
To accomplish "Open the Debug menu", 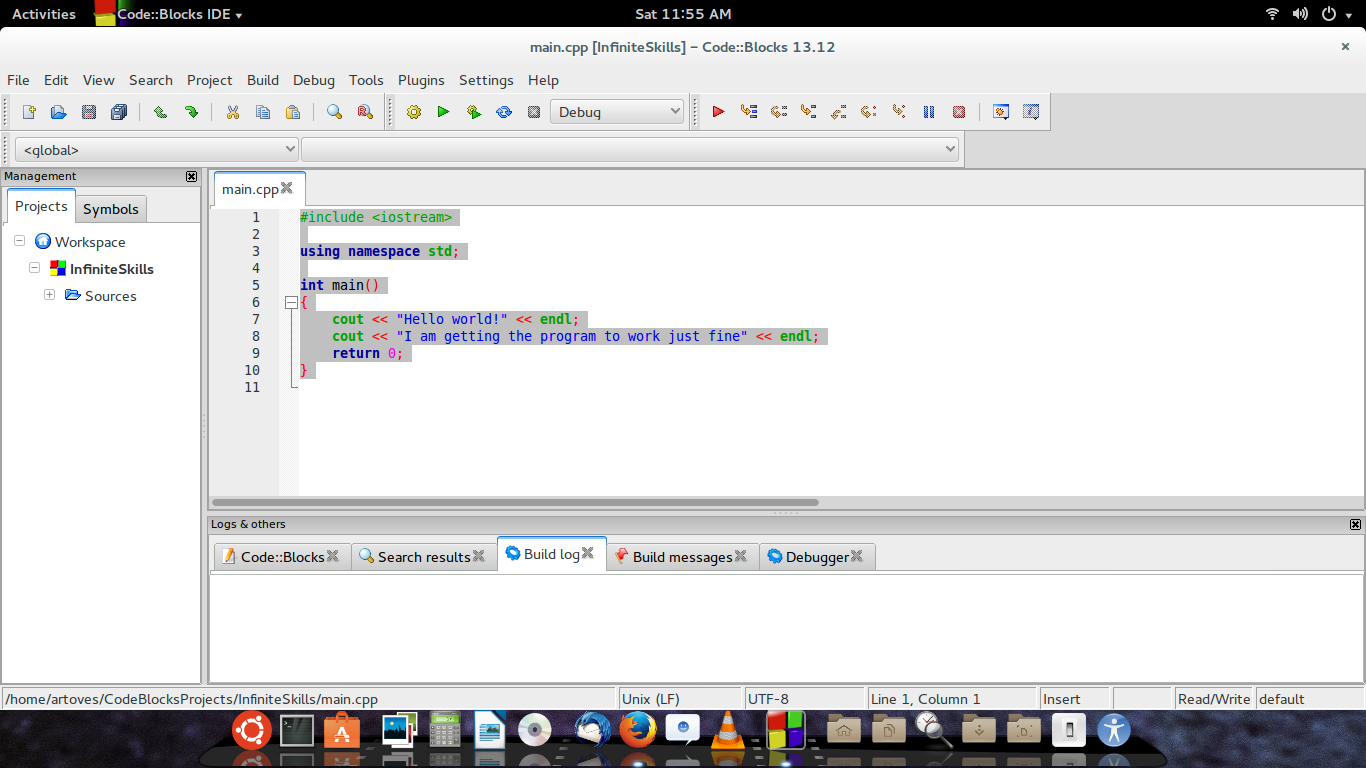I will (314, 80).
